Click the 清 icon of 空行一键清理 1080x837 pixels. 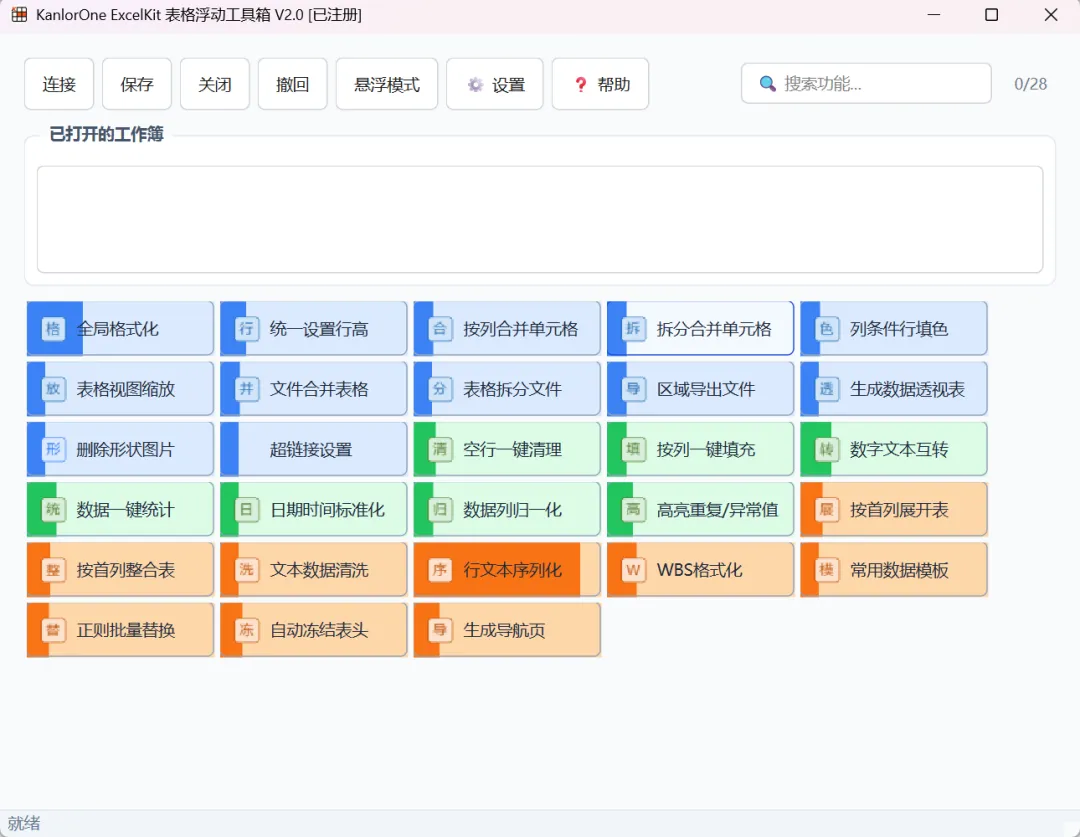[x=440, y=449]
